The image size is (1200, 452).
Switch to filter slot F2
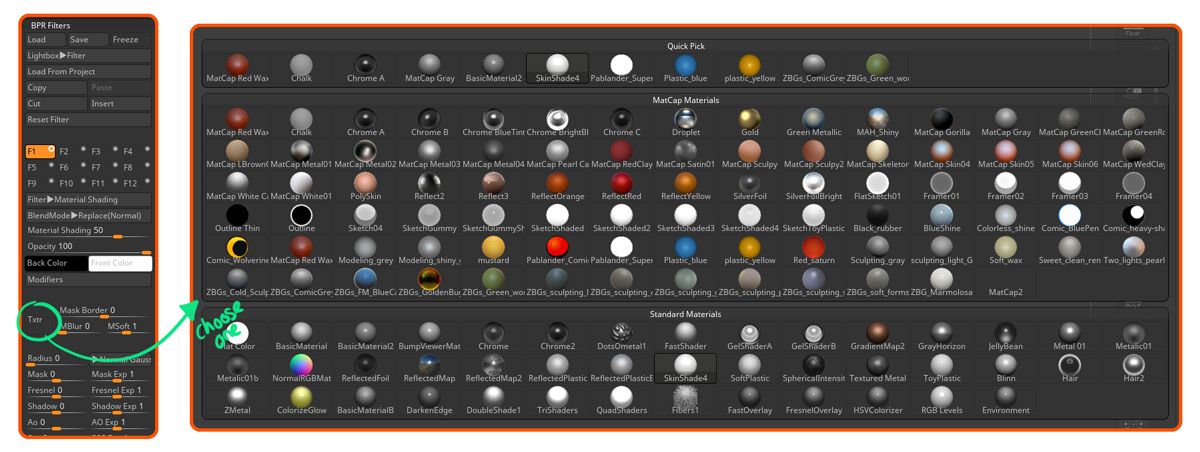(x=71, y=152)
